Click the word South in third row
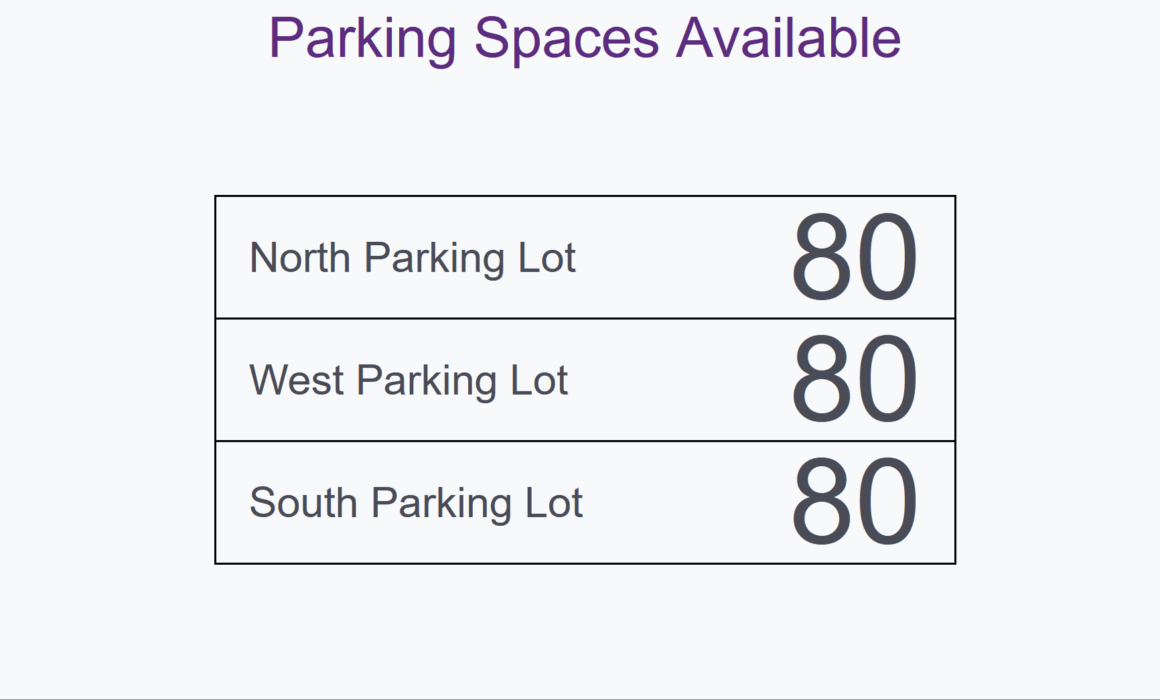This screenshot has height=700, width=1160. pos(303,503)
